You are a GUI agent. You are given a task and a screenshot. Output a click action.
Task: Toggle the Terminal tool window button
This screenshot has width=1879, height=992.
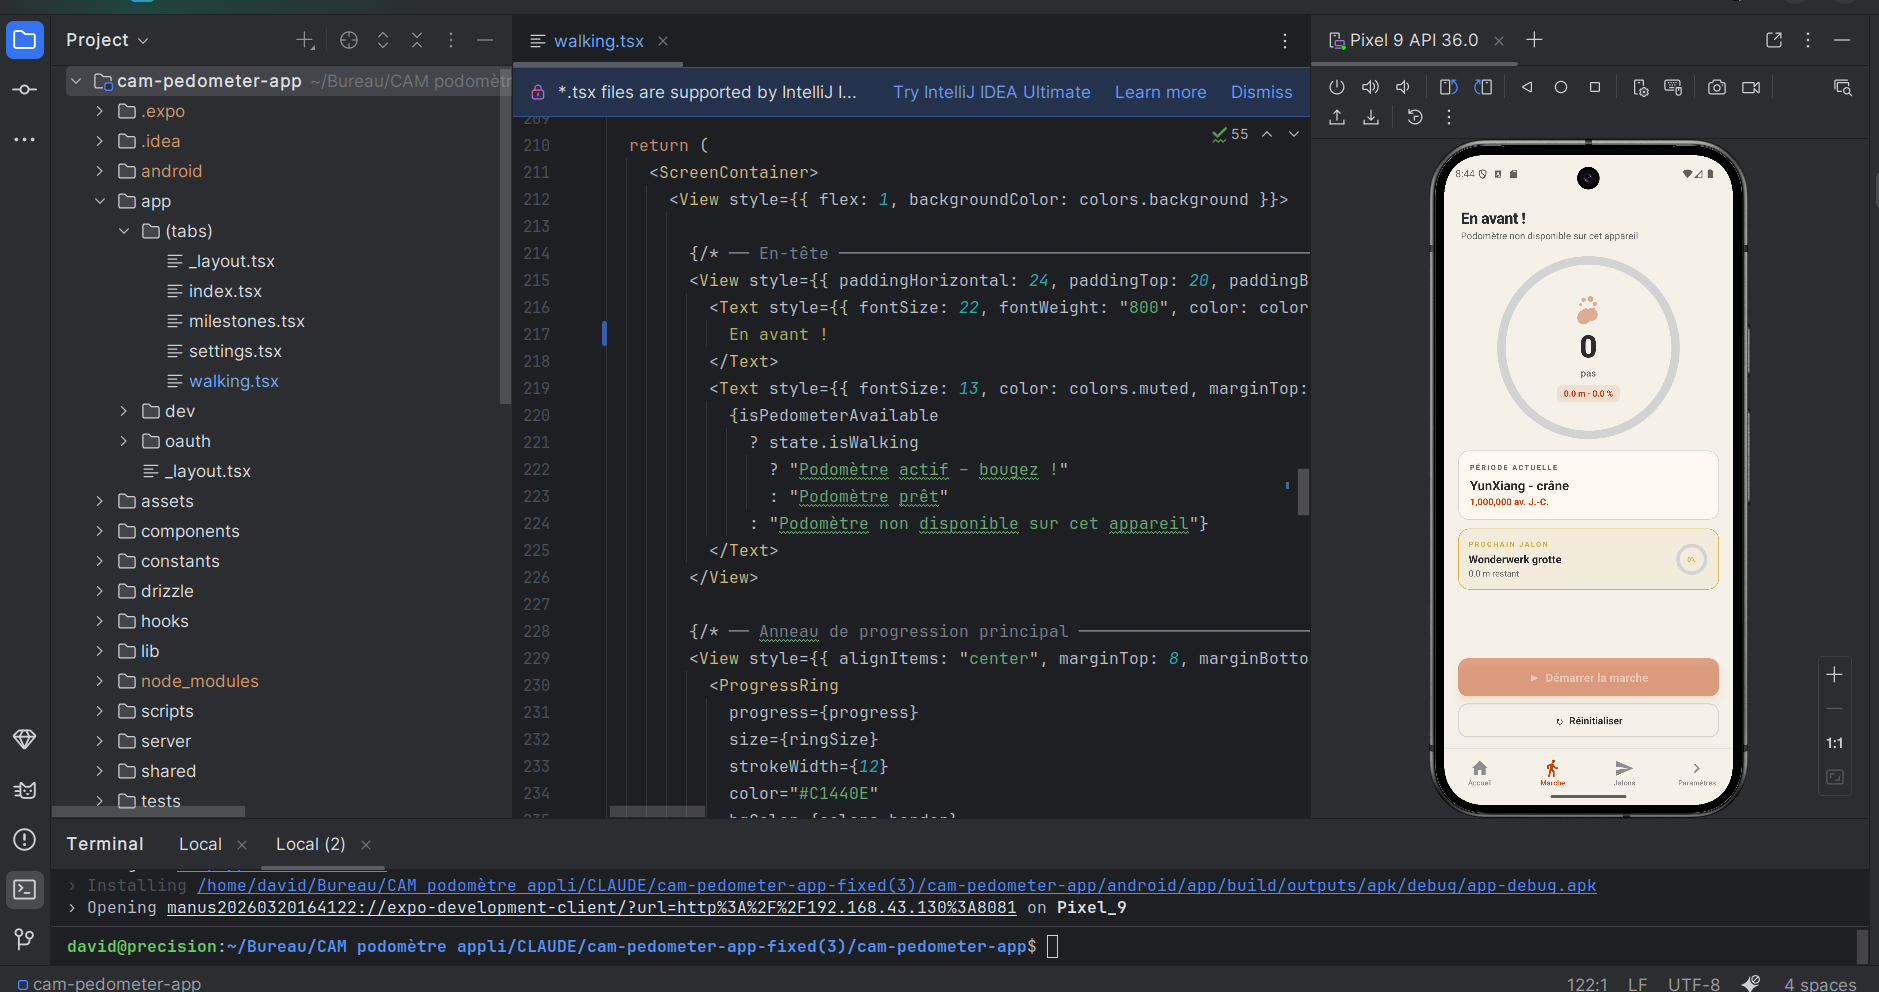coord(25,889)
